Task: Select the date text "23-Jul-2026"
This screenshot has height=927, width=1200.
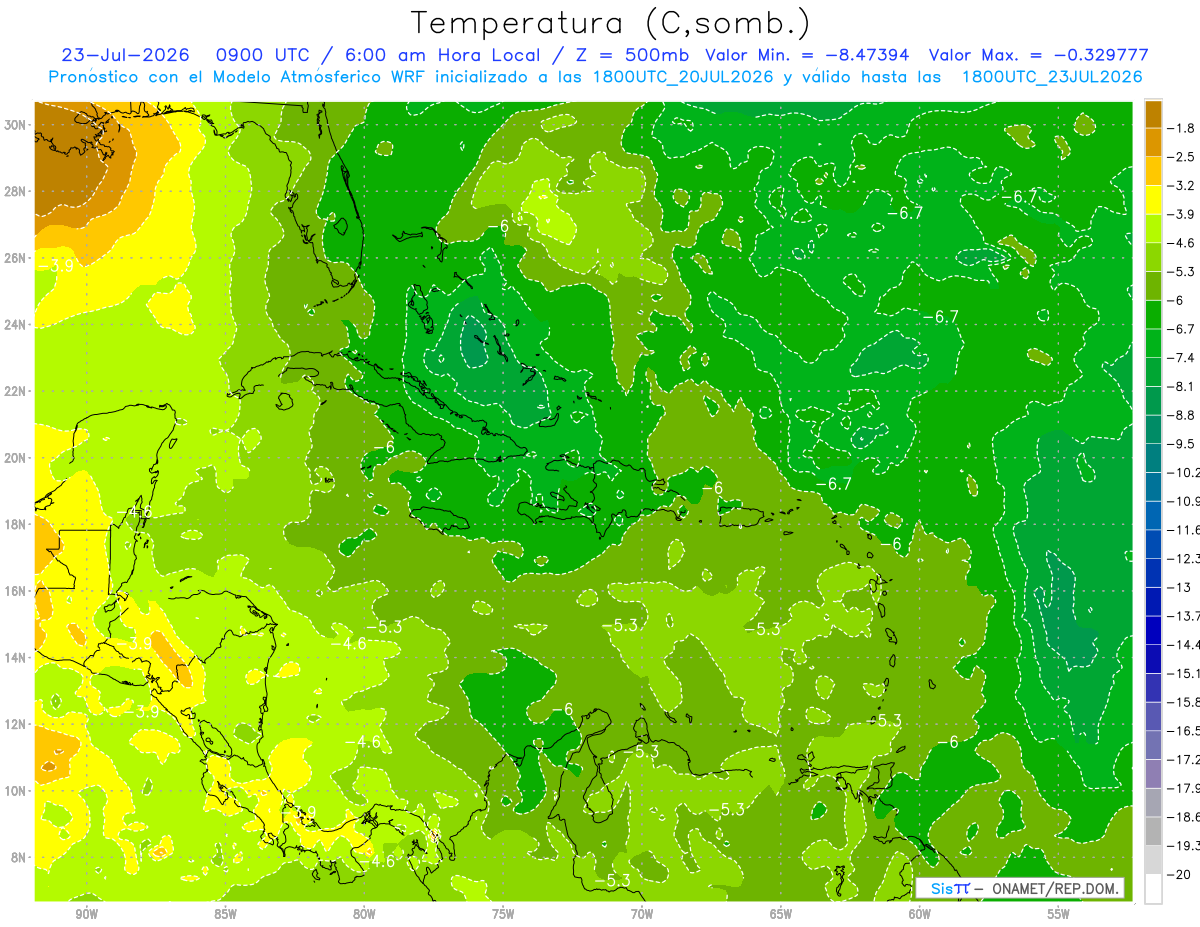Action: (x=126, y=55)
